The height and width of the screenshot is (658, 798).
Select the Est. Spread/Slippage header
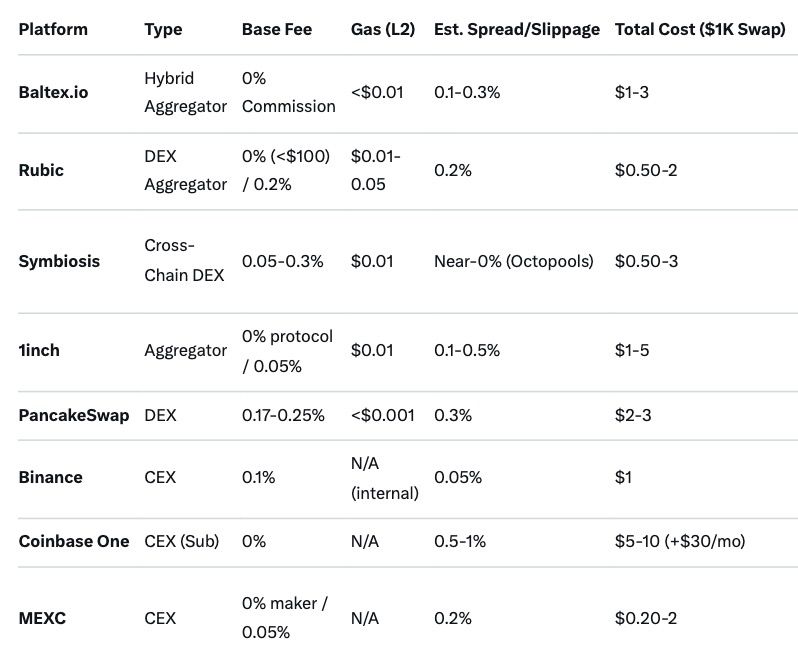pyautogui.click(x=516, y=29)
